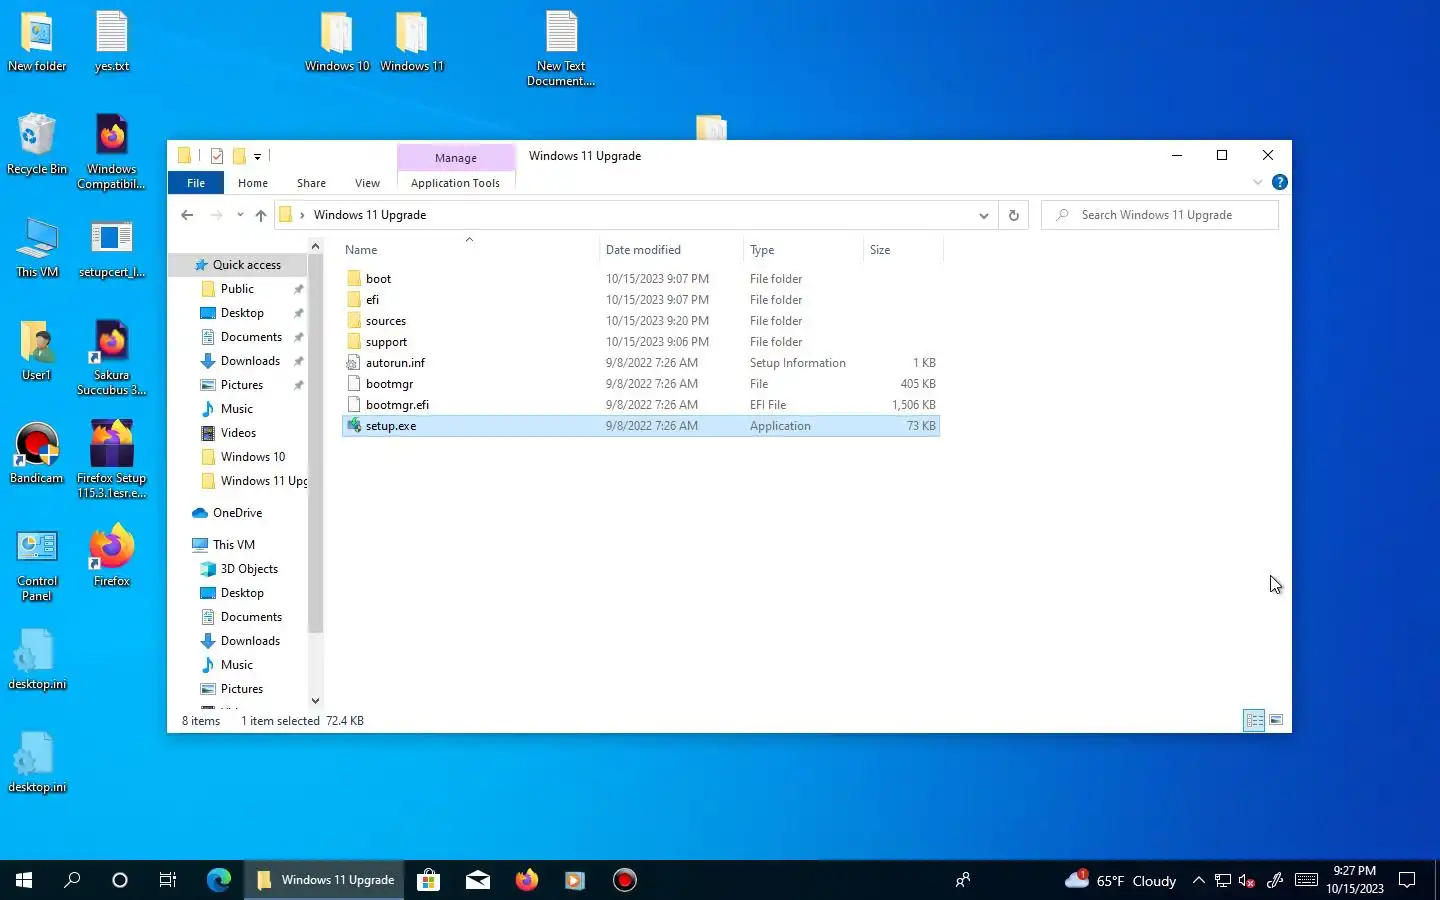
Task: Select Control Panel desktop icon
Action: point(37,564)
